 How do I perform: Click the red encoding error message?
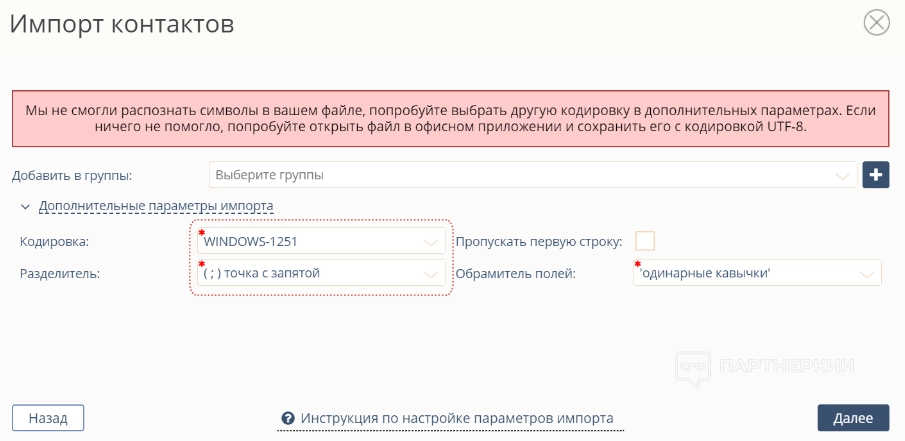(450, 118)
